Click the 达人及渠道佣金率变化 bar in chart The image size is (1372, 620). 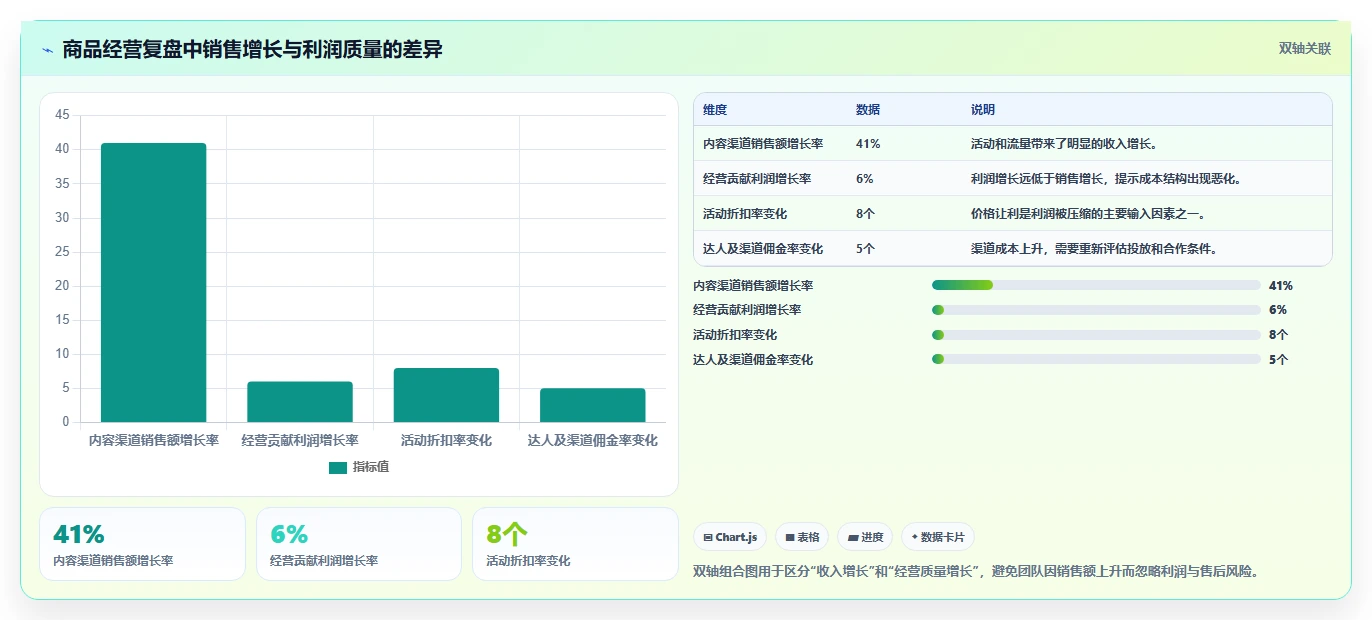[x=593, y=405]
